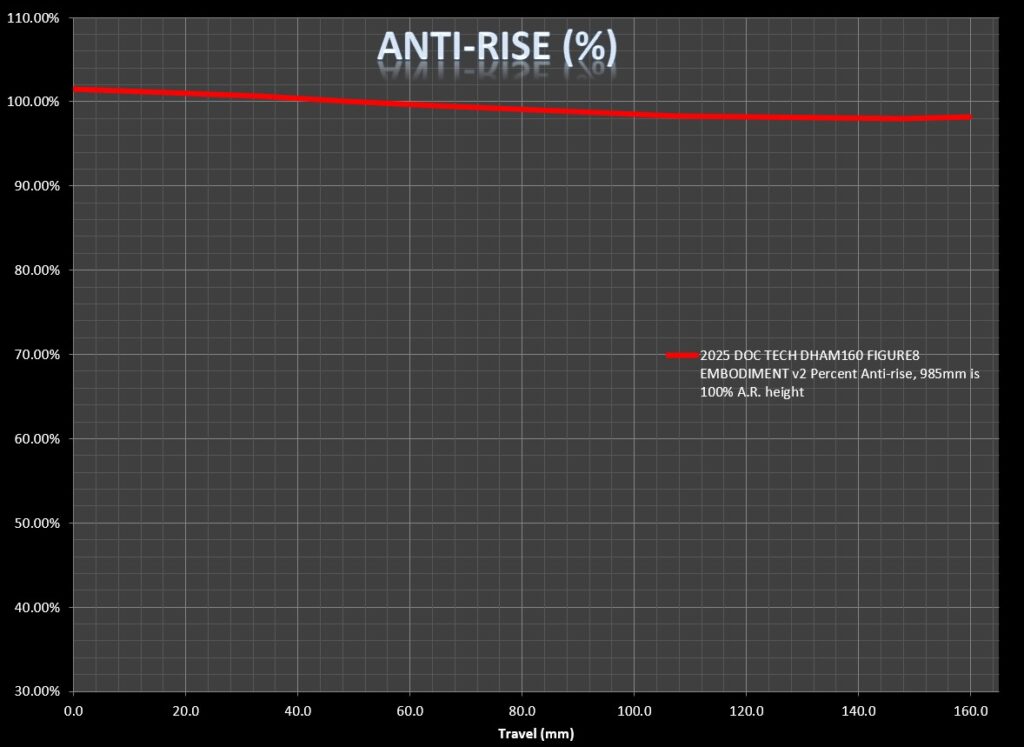The height and width of the screenshot is (747, 1024).
Task: Select the red anti-rise curve at 80 mm travel
Action: coord(522,109)
